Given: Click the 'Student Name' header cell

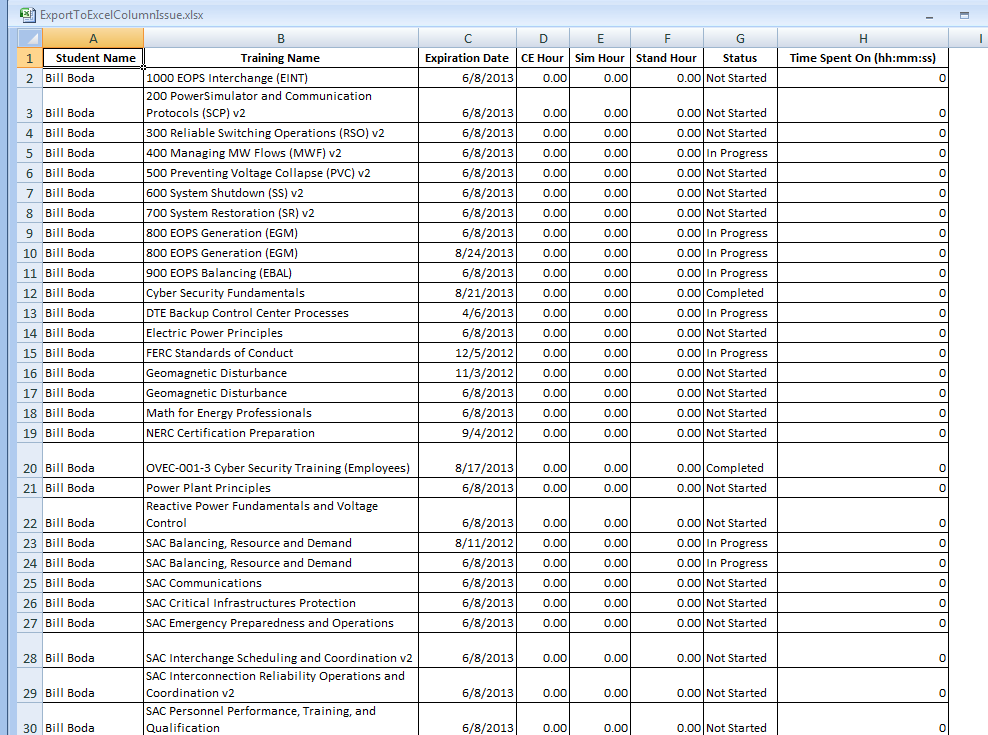Looking at the screenshot, I should coord(93,58).
